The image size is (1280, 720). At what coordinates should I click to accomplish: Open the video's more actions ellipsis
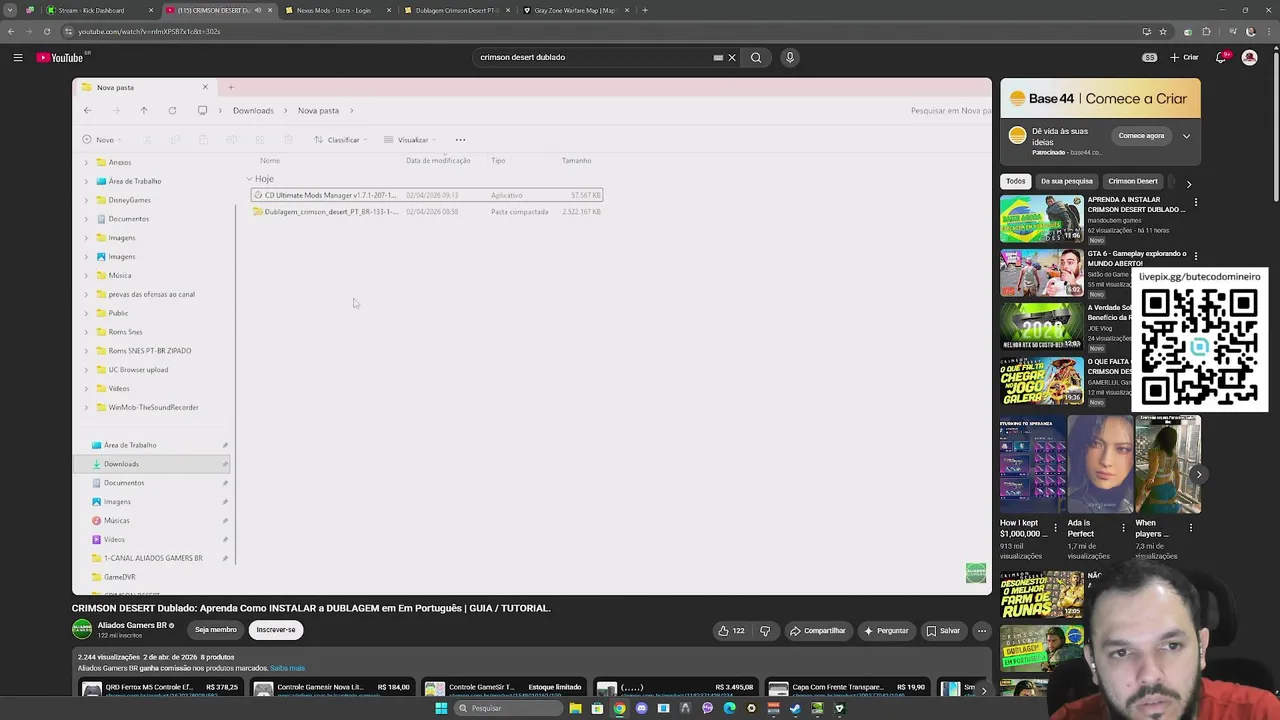pos(982,631)
